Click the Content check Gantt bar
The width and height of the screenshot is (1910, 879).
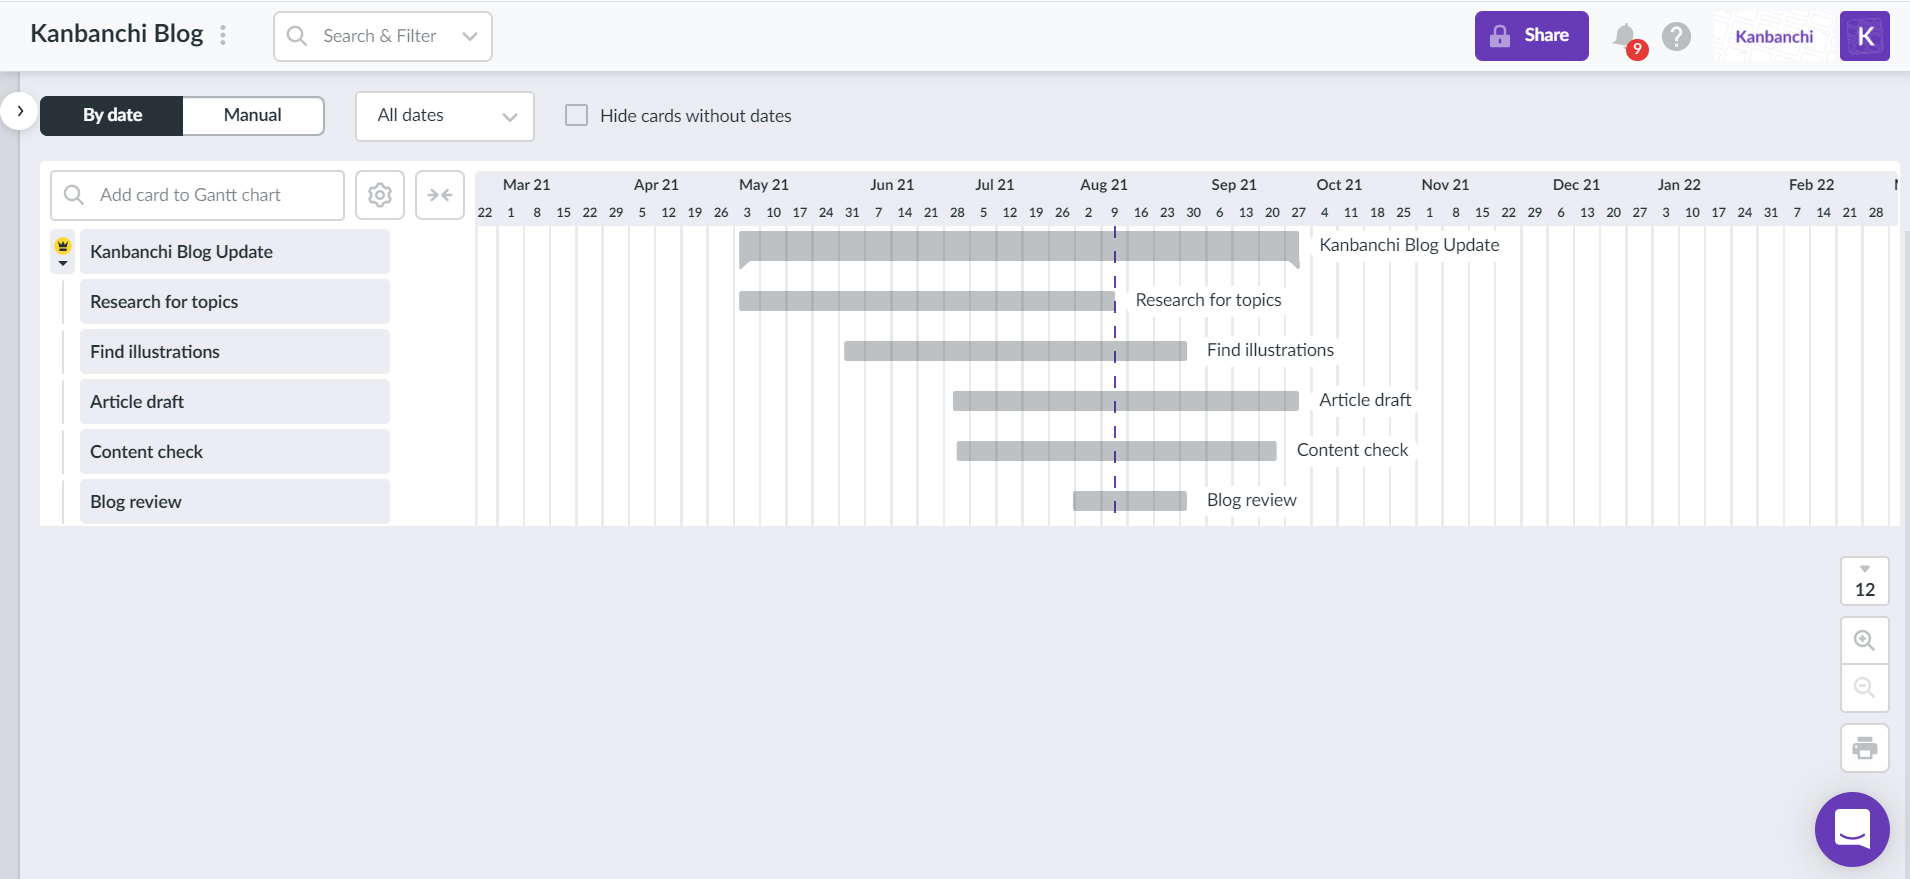[1117, 451]
